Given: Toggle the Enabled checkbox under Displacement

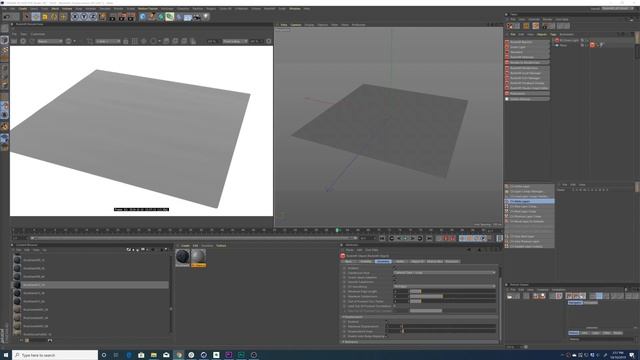Looking at the screenshot, I should click(x=387, y=321).
